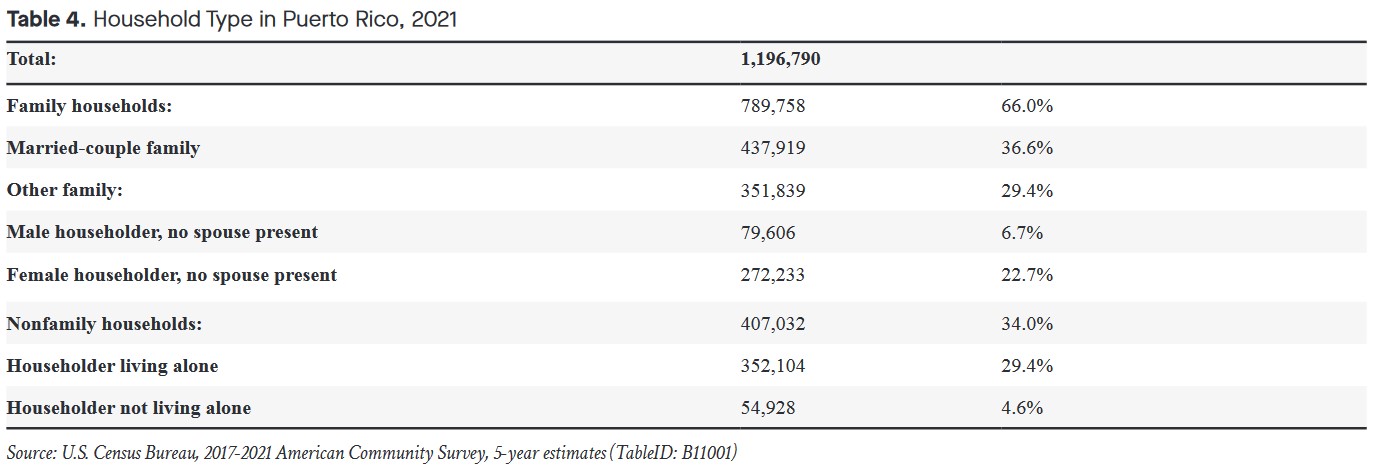The image size is (1380, 468).
Task: Click the 36.6% married-couple percentage
Action: click(x=1026, y=148)
